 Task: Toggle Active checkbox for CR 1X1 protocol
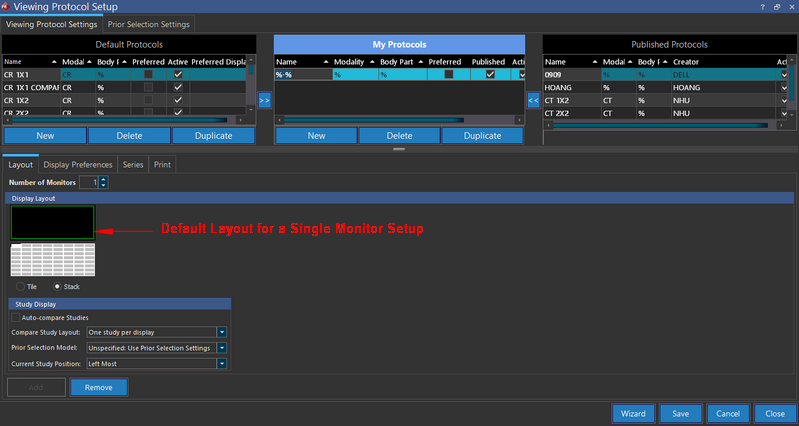(178, 74)
